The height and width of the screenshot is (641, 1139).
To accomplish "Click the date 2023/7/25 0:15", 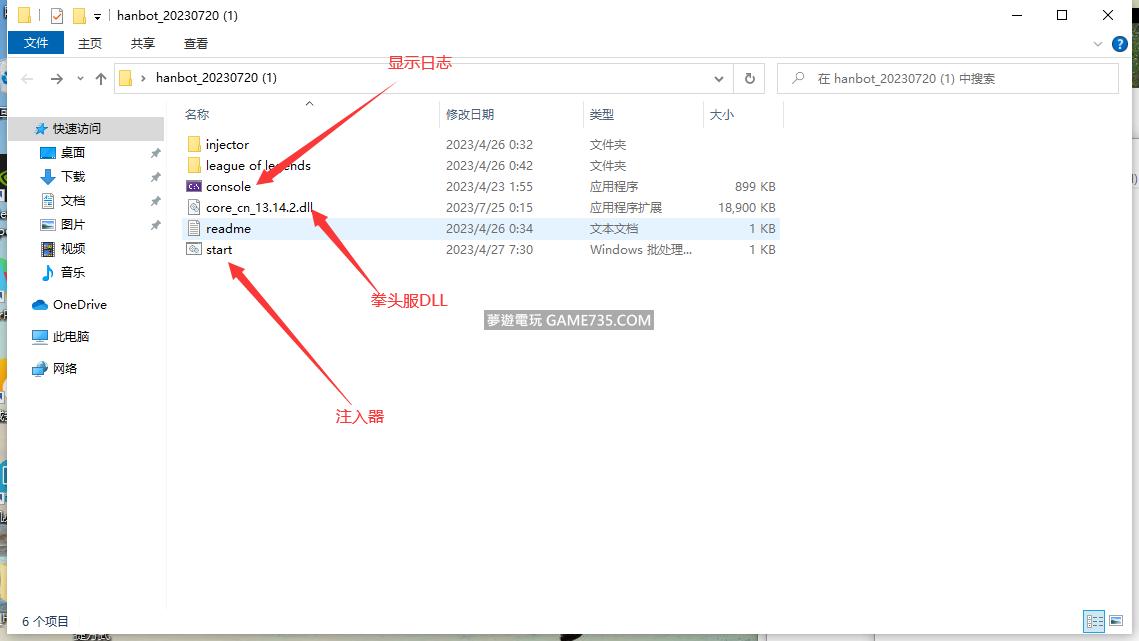I will point(490,207).
